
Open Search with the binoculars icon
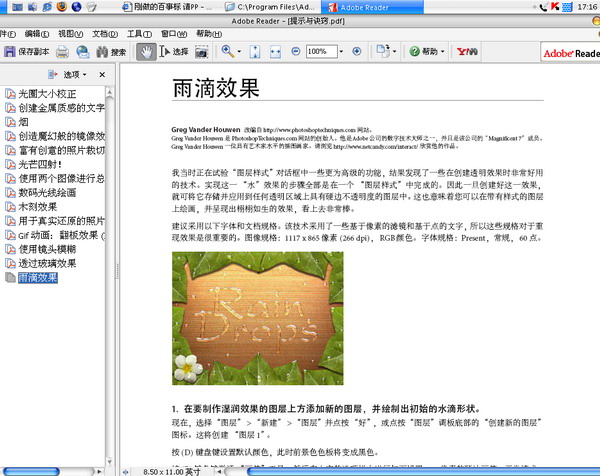[102, 52]
